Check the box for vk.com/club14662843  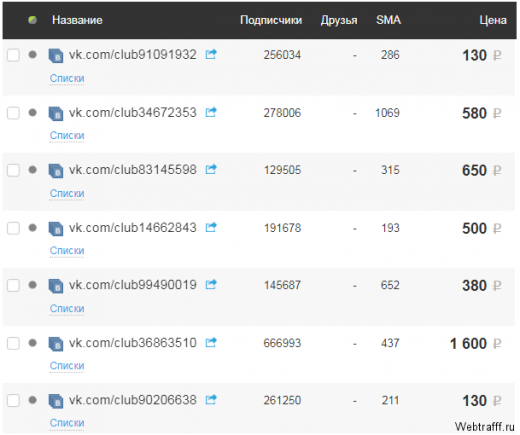pos(13,228)
